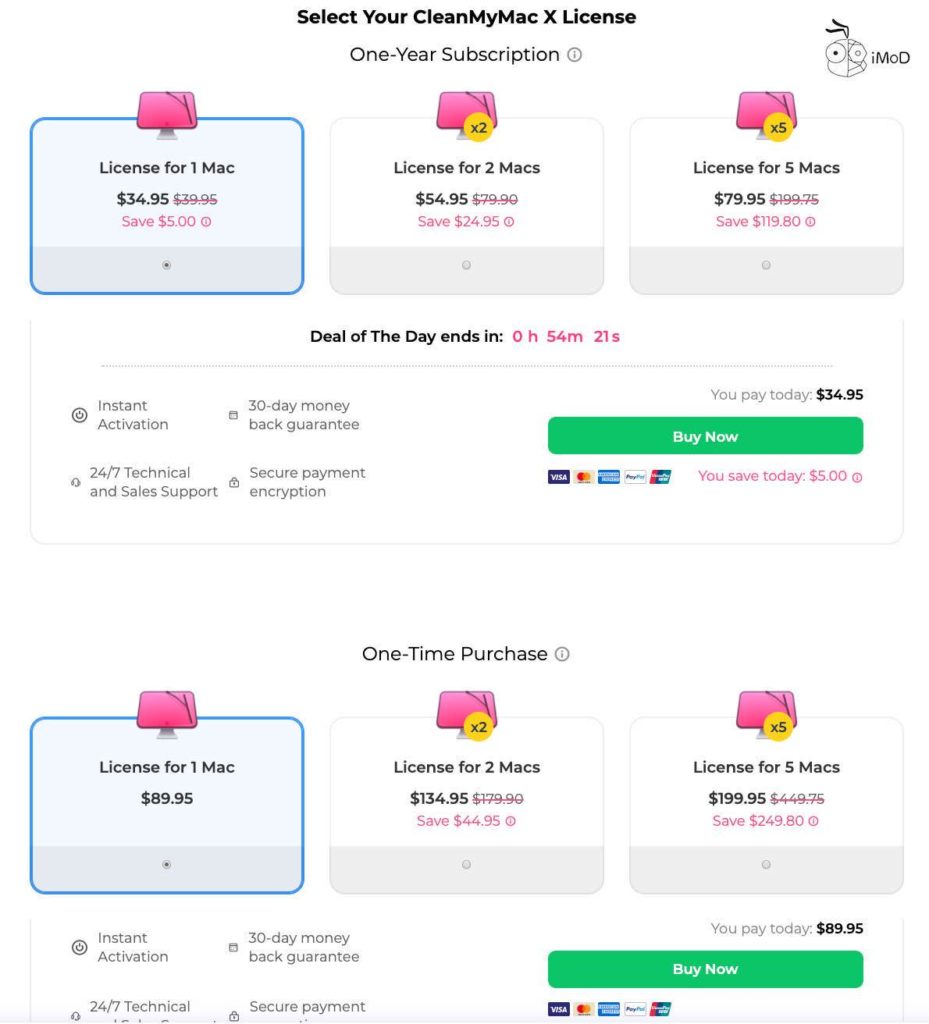Click the iMoD logo in the corner

[x=867, y=52]
